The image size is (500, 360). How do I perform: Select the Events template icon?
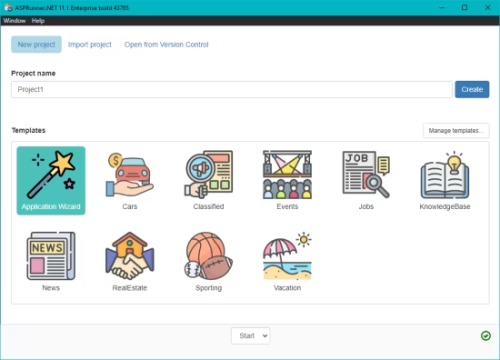(287, 174)
